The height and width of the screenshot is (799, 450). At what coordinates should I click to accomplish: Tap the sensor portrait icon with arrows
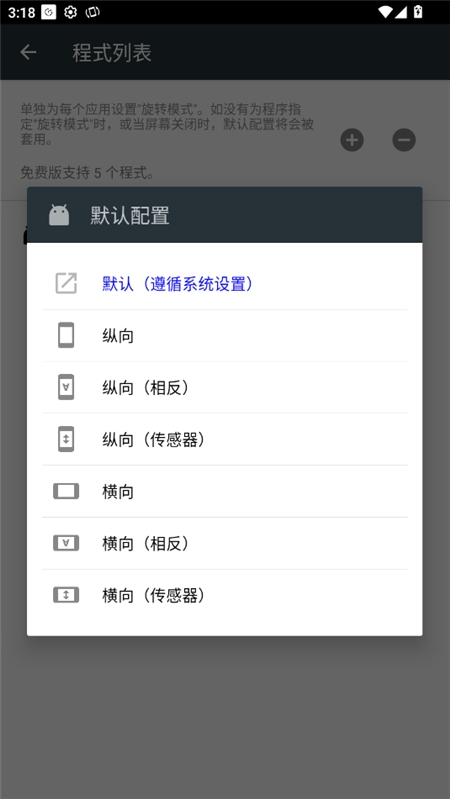point(66,439)
